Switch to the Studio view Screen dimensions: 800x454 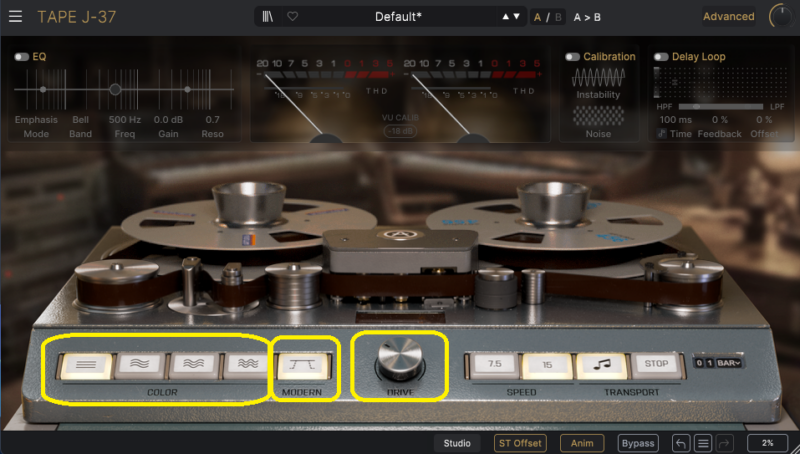[x=457, y=443]
